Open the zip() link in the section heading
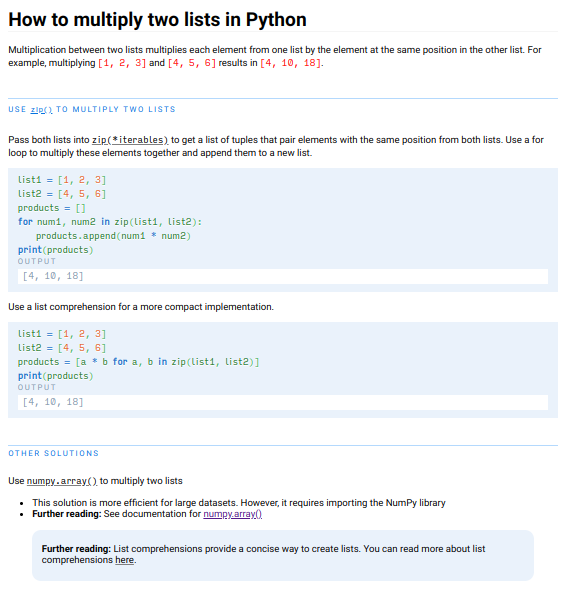This screenshot has height=590, width=567. pyautogui.click(x=41, y=109)
